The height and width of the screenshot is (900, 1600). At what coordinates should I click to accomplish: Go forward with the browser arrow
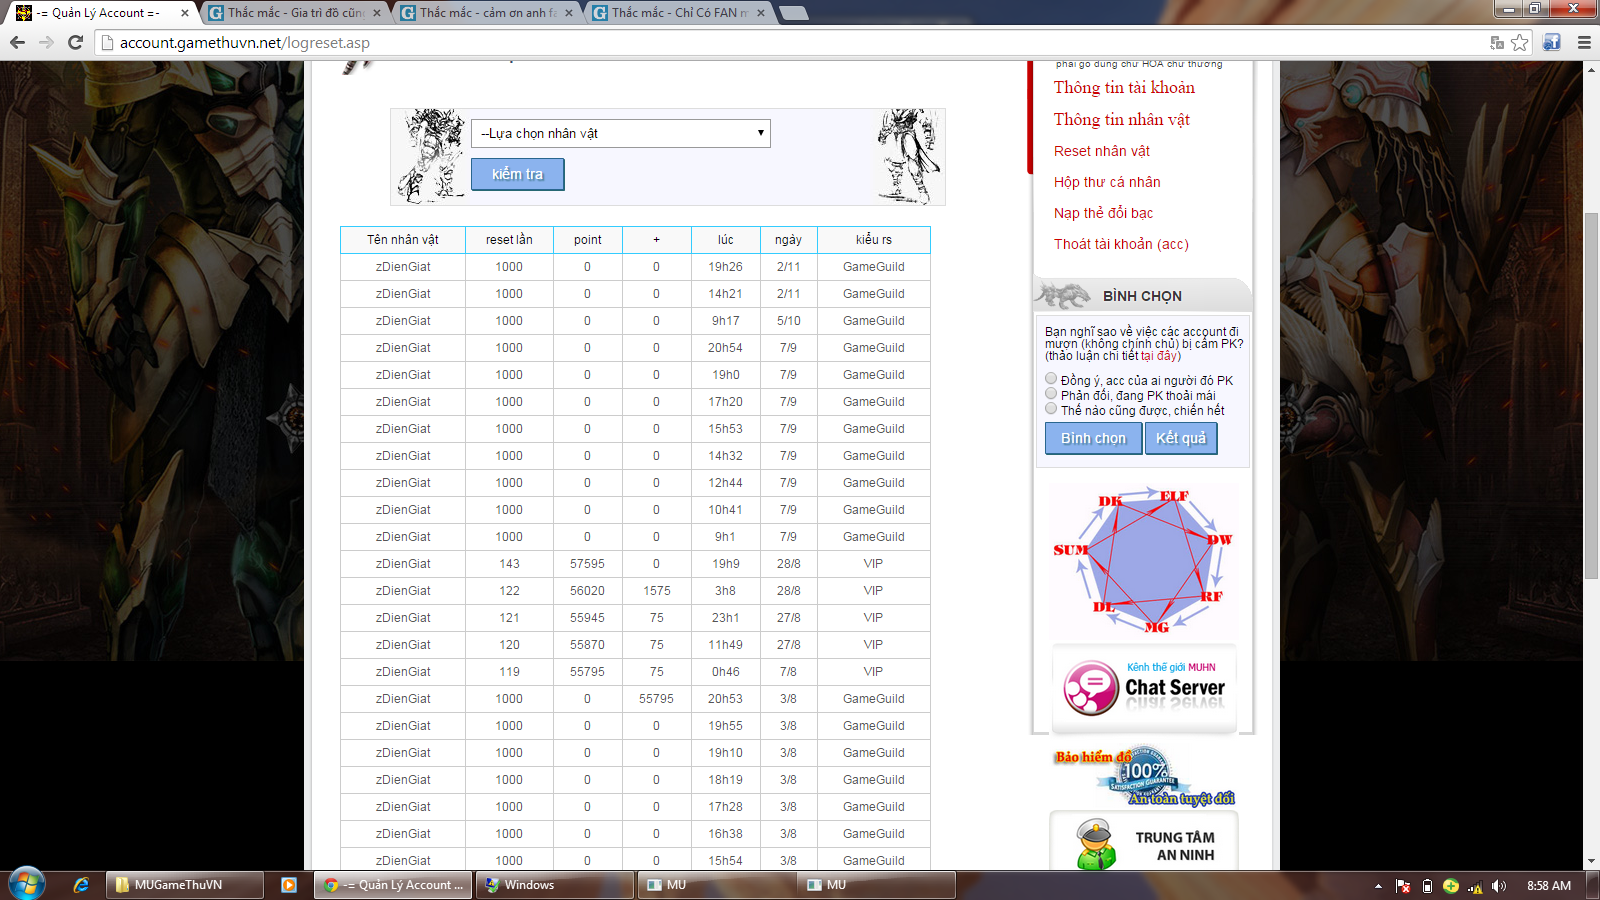coord(46,42)
